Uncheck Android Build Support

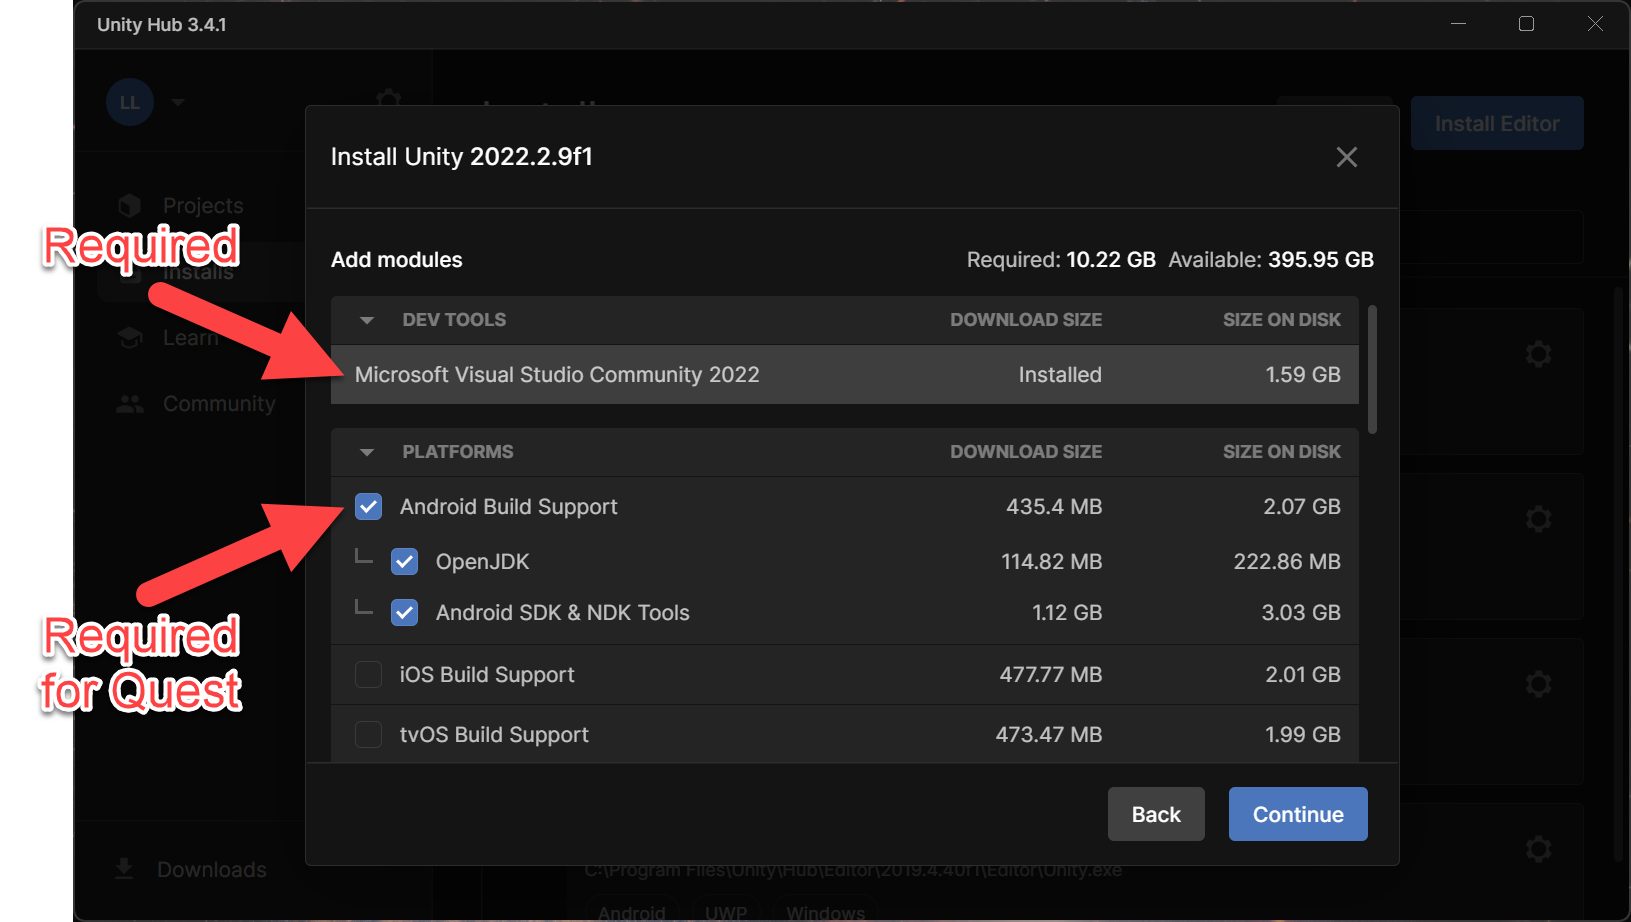pyautogui.click(x=369, y=507)
